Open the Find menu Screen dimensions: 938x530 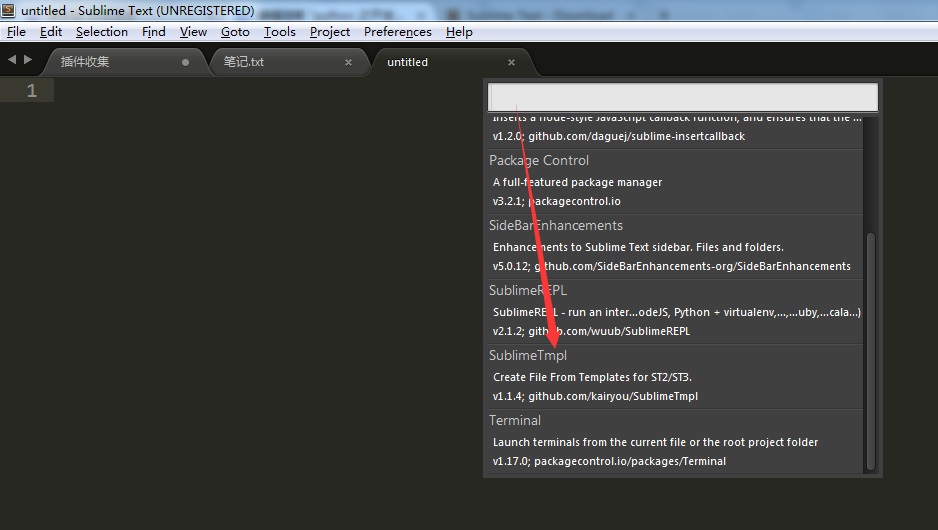click(x=154, y=32)
